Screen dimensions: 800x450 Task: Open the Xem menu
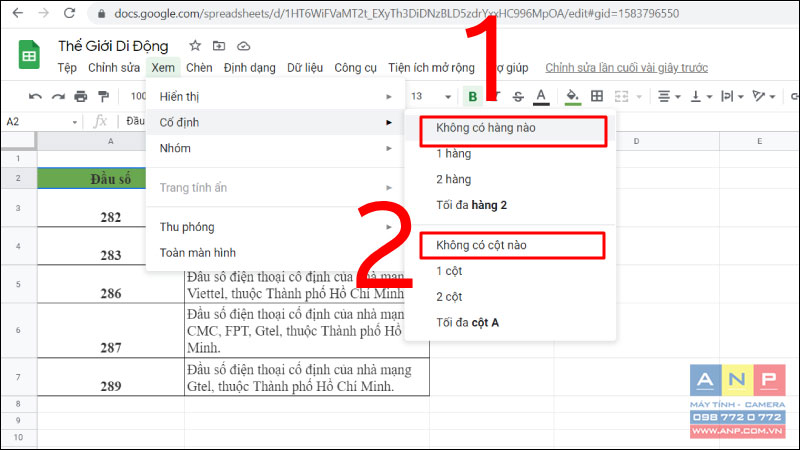(163, 68)
